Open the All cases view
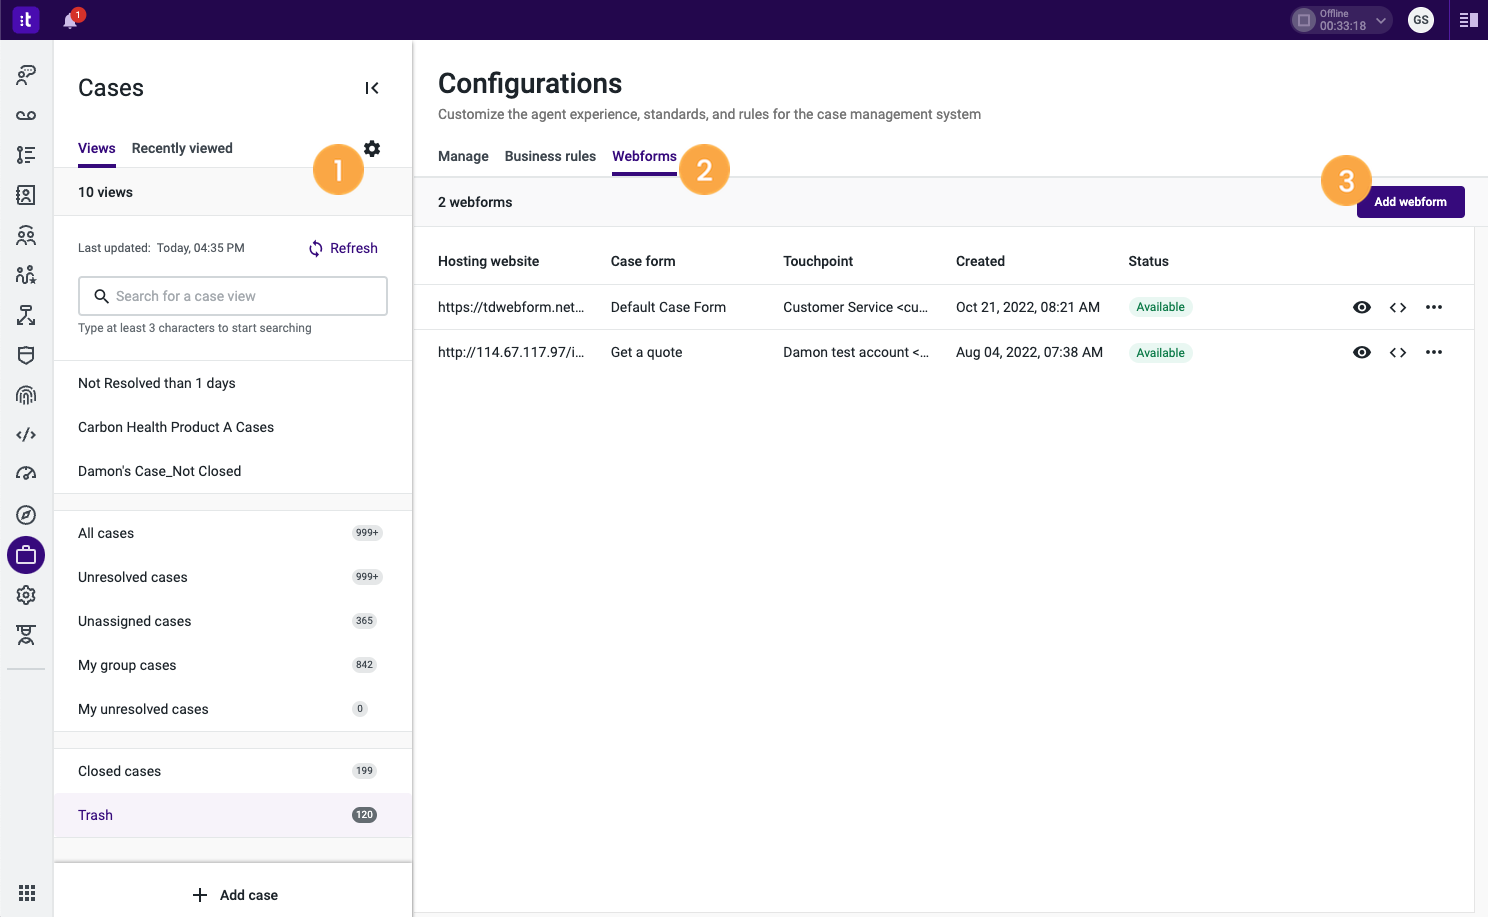 click(233, 533)
